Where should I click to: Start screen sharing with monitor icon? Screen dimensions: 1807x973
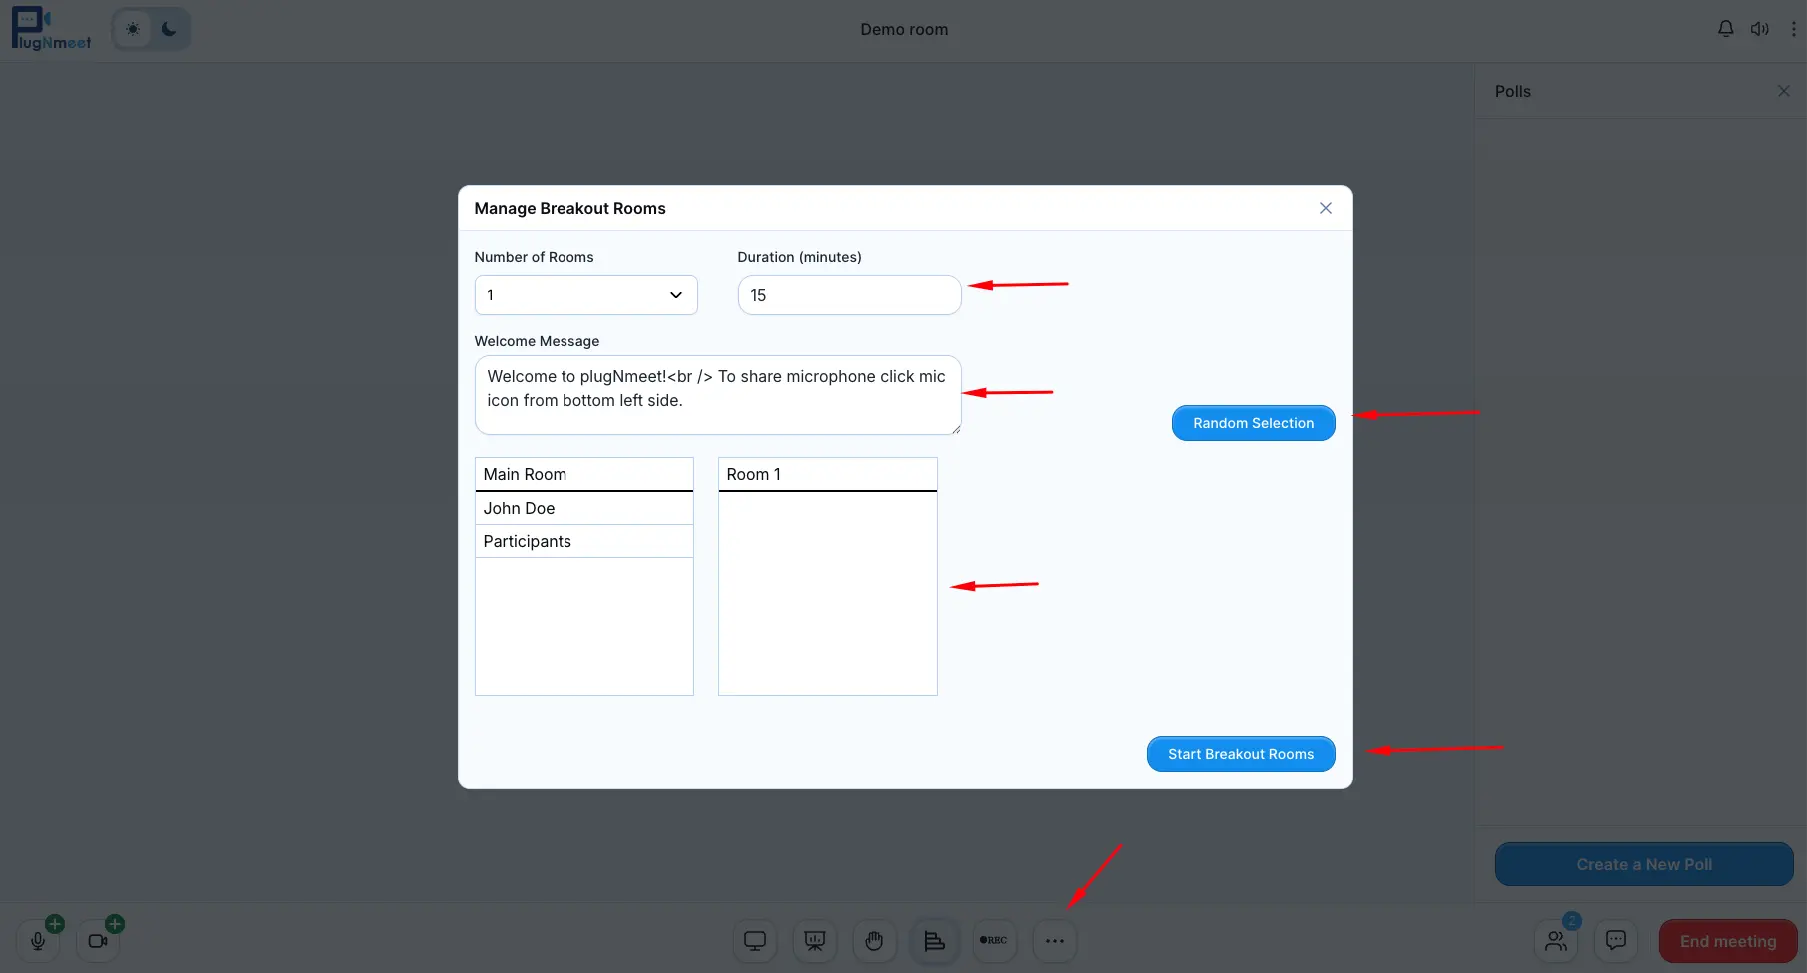click(x=755, y=941)
